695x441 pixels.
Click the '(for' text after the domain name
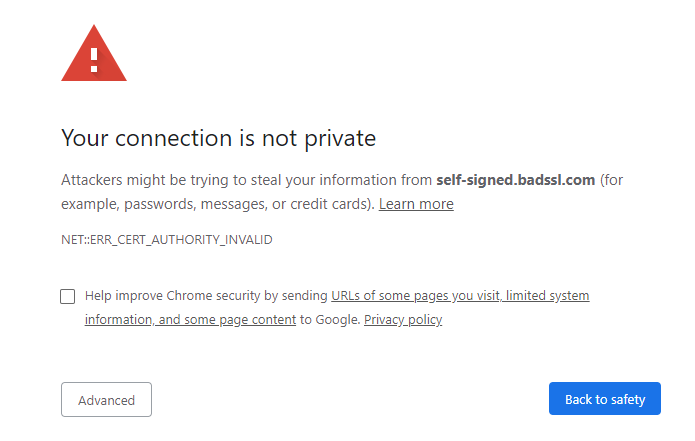point(611,180)
